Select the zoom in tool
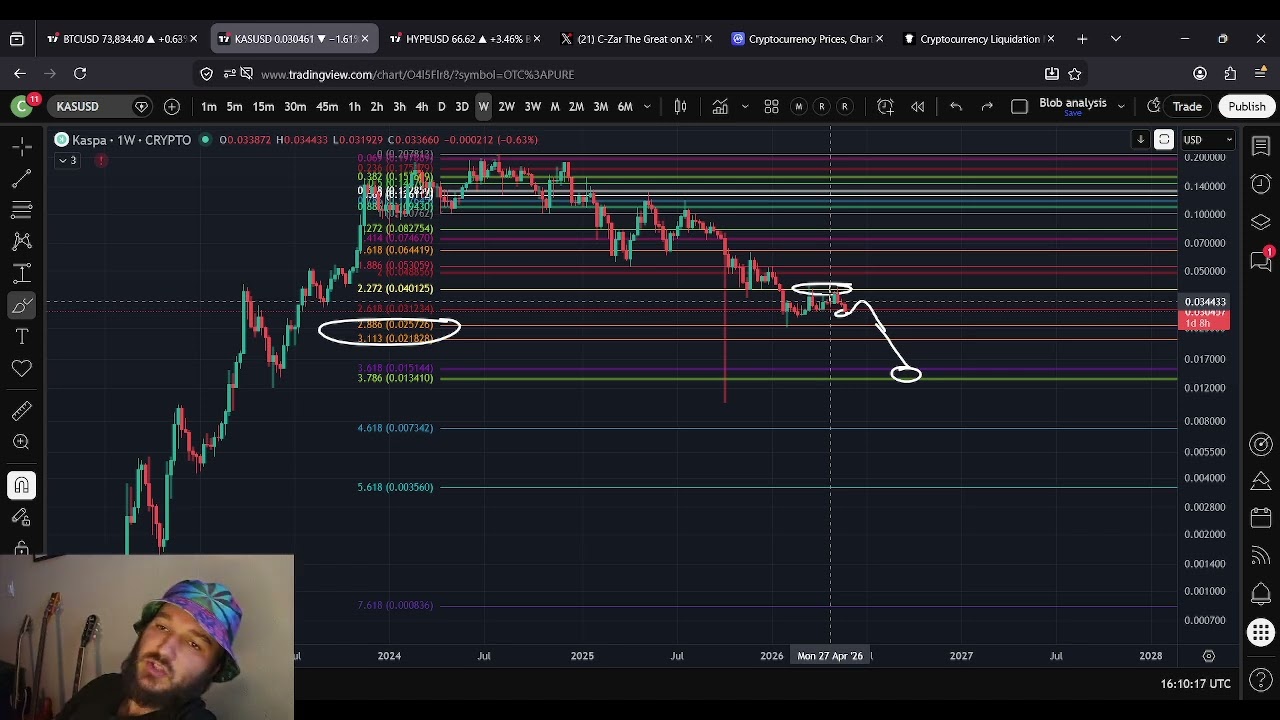 click(x=21, y=442)
